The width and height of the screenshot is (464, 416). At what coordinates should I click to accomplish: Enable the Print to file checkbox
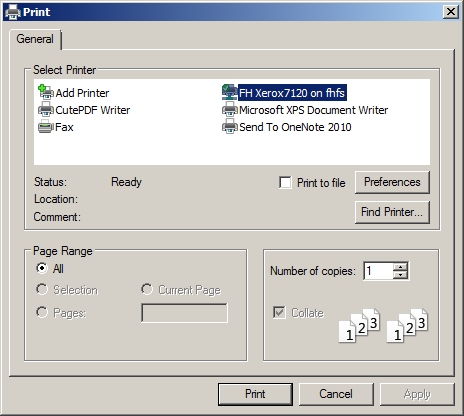(x=285, y=183)
